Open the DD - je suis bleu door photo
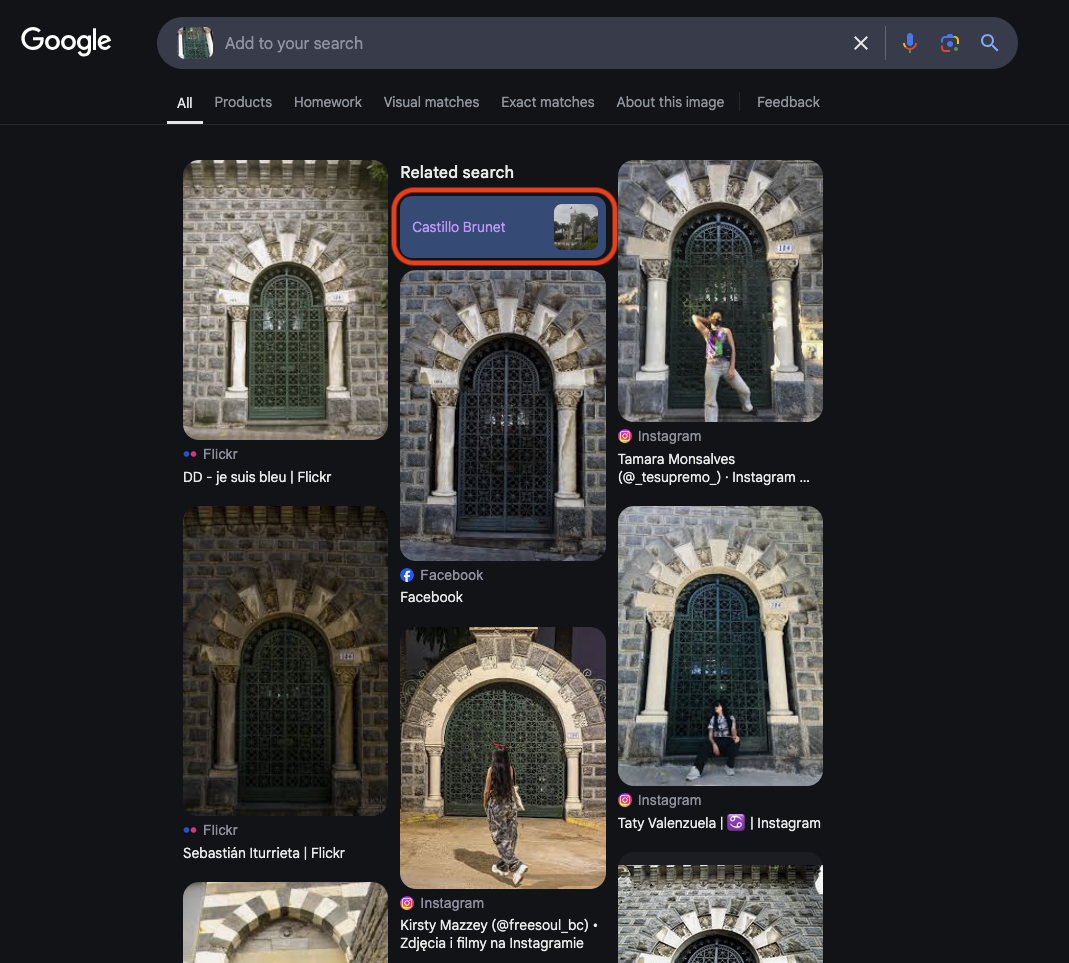Viewport: 1069px width, 963px height. pyautogui.click(x=285, y=300)
